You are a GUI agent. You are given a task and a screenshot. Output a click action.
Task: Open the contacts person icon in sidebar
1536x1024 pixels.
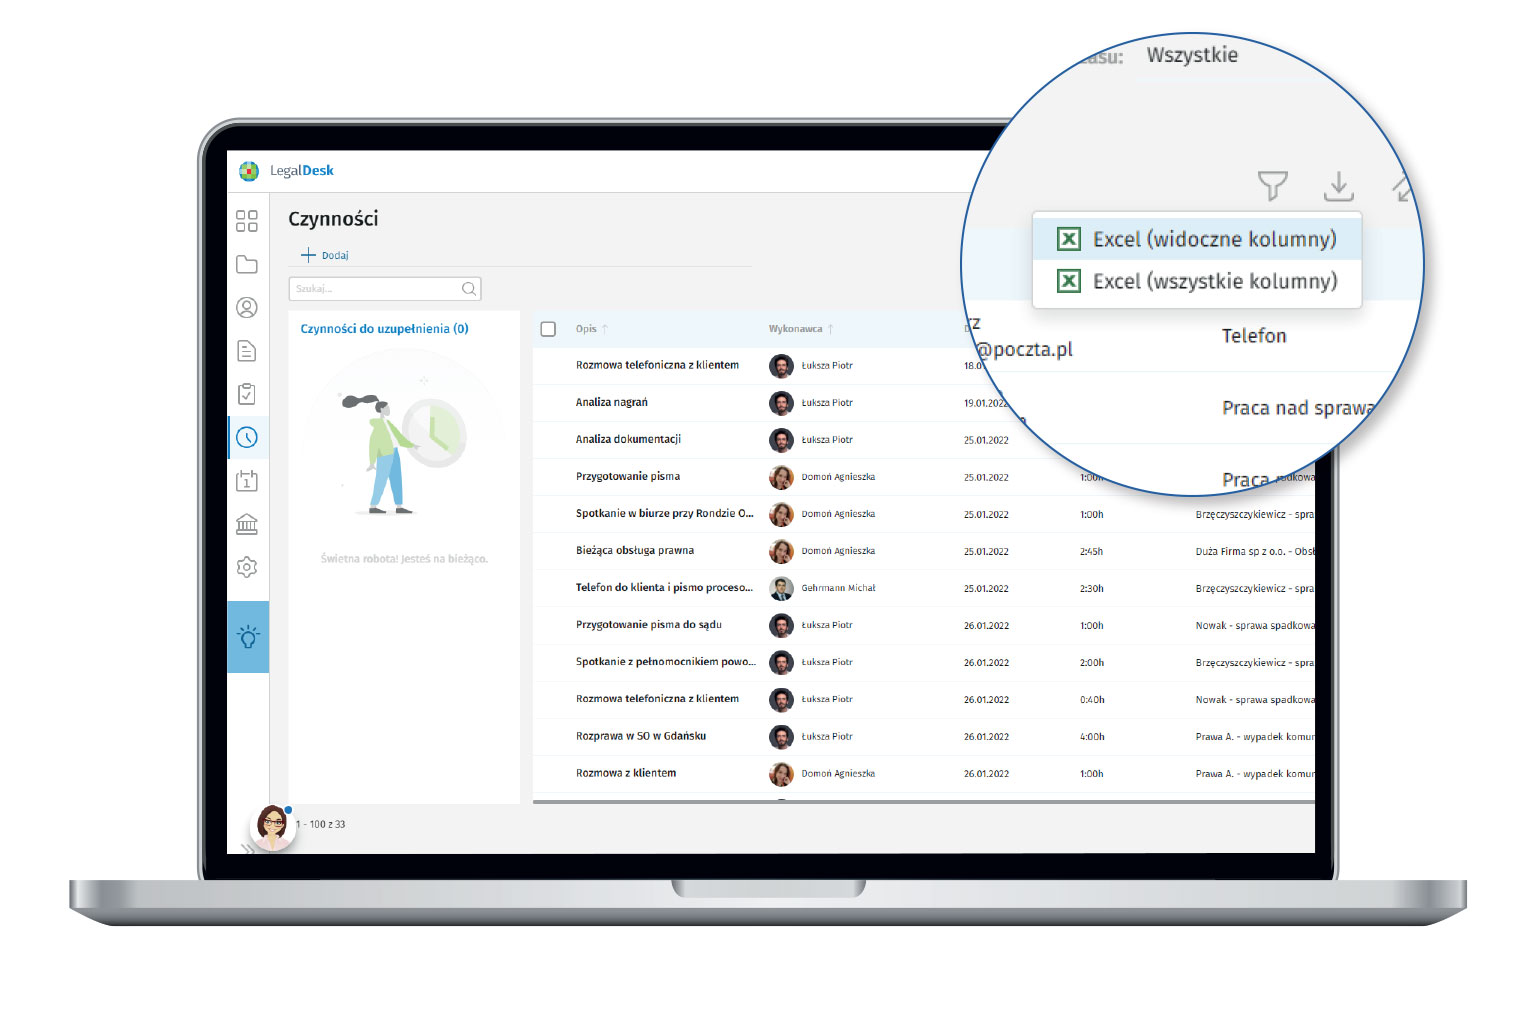[247, 308]
